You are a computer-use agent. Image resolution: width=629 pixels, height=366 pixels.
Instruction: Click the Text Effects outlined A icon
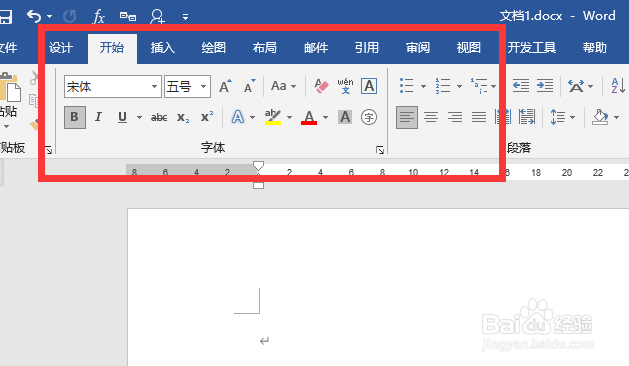[237, 117]
